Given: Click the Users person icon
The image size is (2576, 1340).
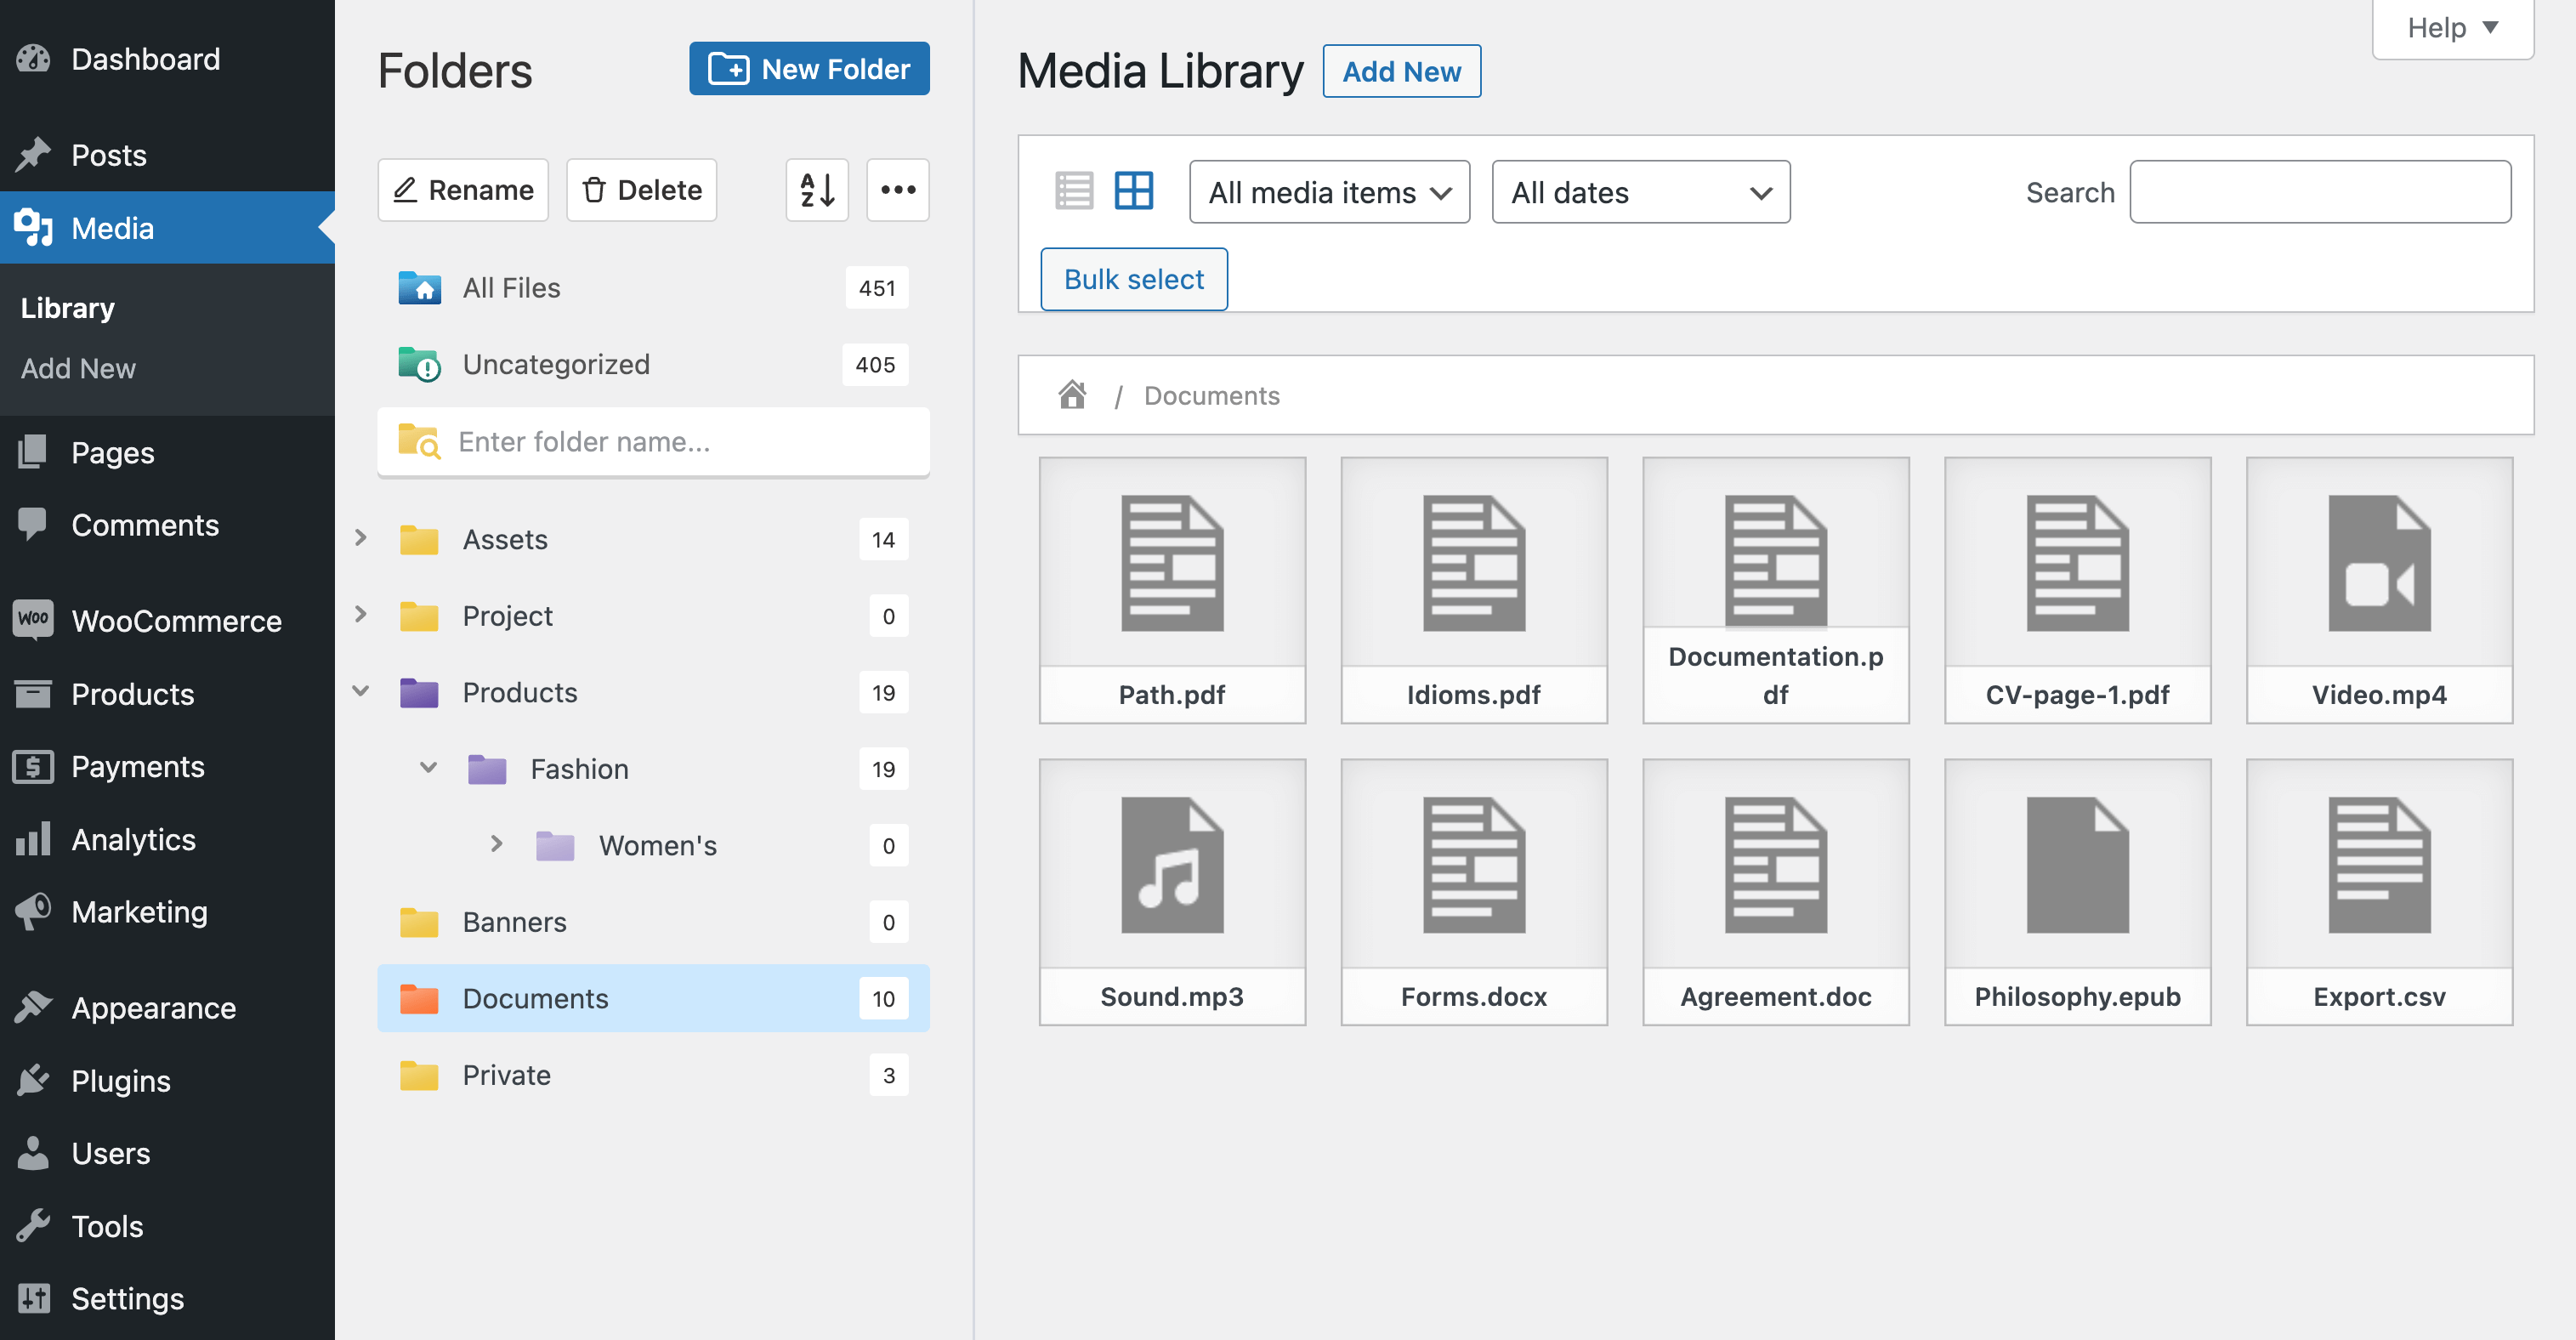Looking at the screenshot, I should 33,1153.
